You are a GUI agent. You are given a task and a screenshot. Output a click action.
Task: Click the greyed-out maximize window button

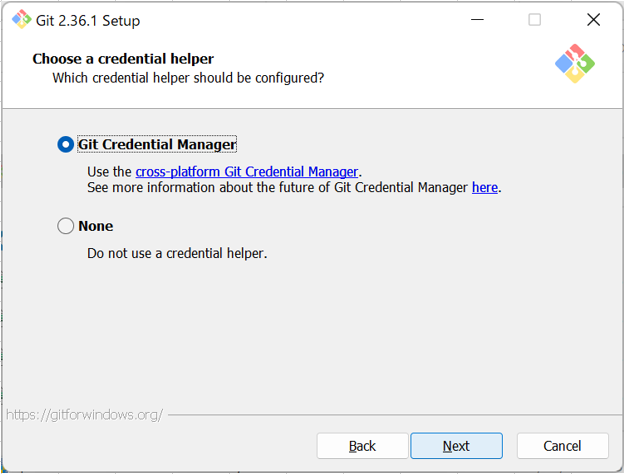(534, 20)
